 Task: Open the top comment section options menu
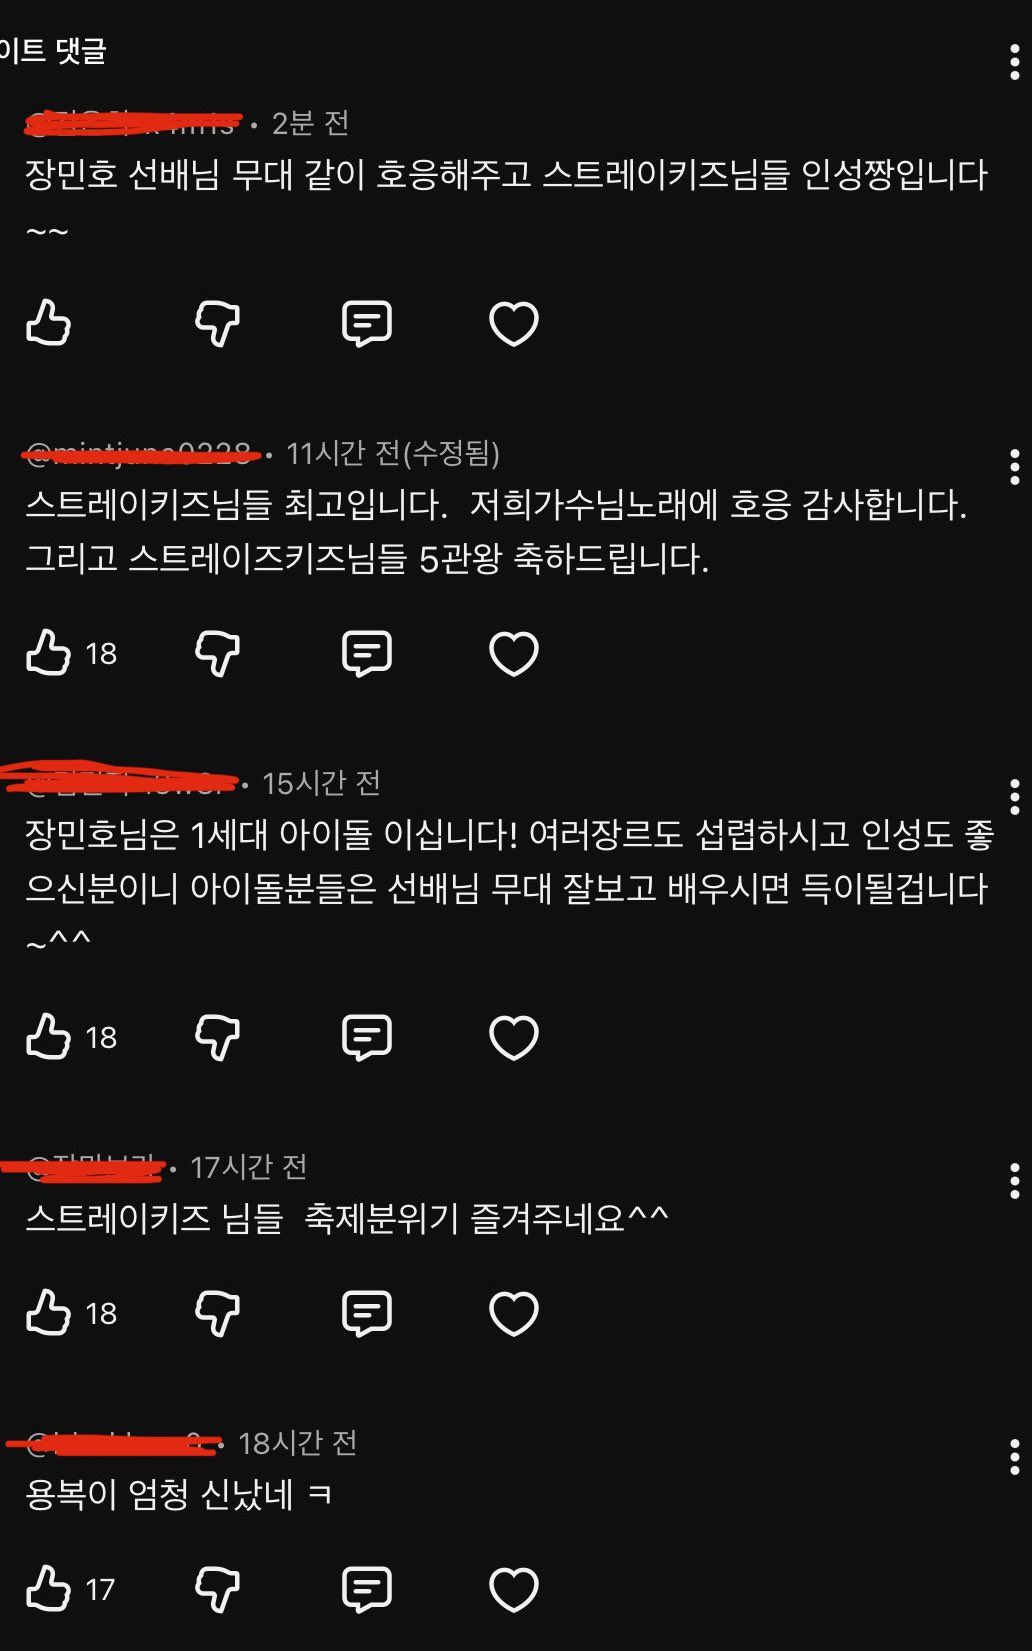pyautogui.click(x=1015, y=62)
